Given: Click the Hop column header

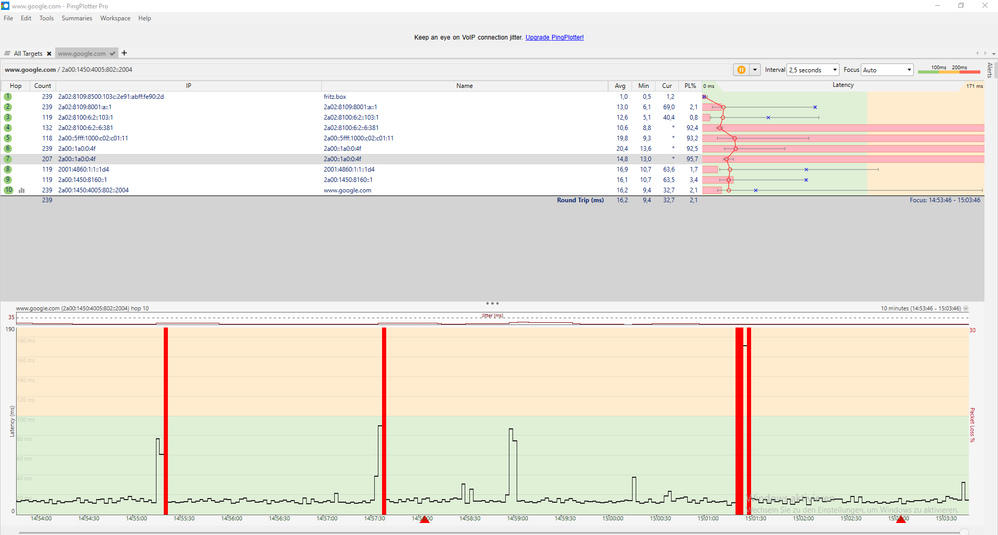Looking at the screenshot, I should point(15,86).
